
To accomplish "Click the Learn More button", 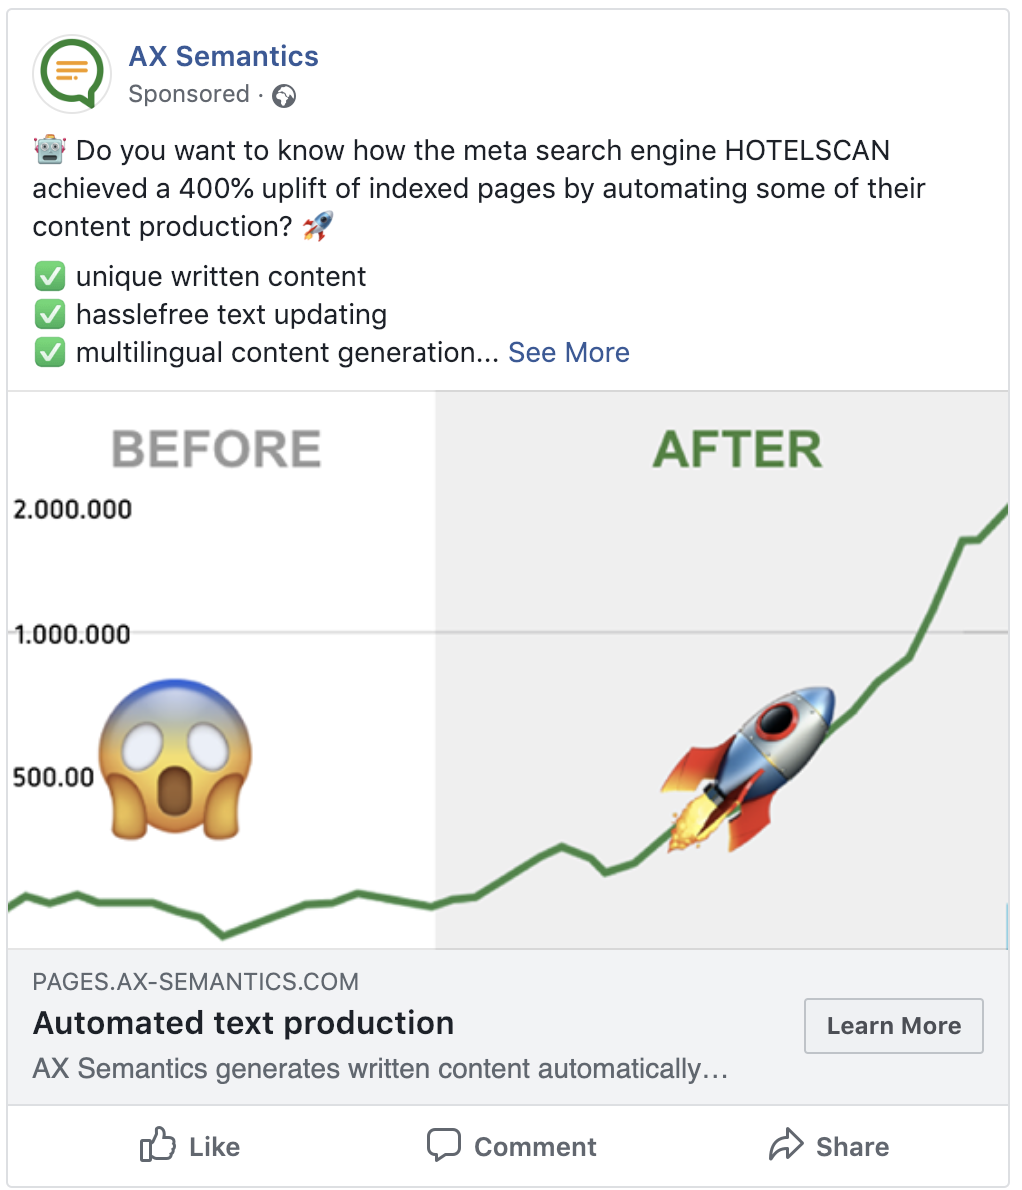I will tap(894, 1025).
